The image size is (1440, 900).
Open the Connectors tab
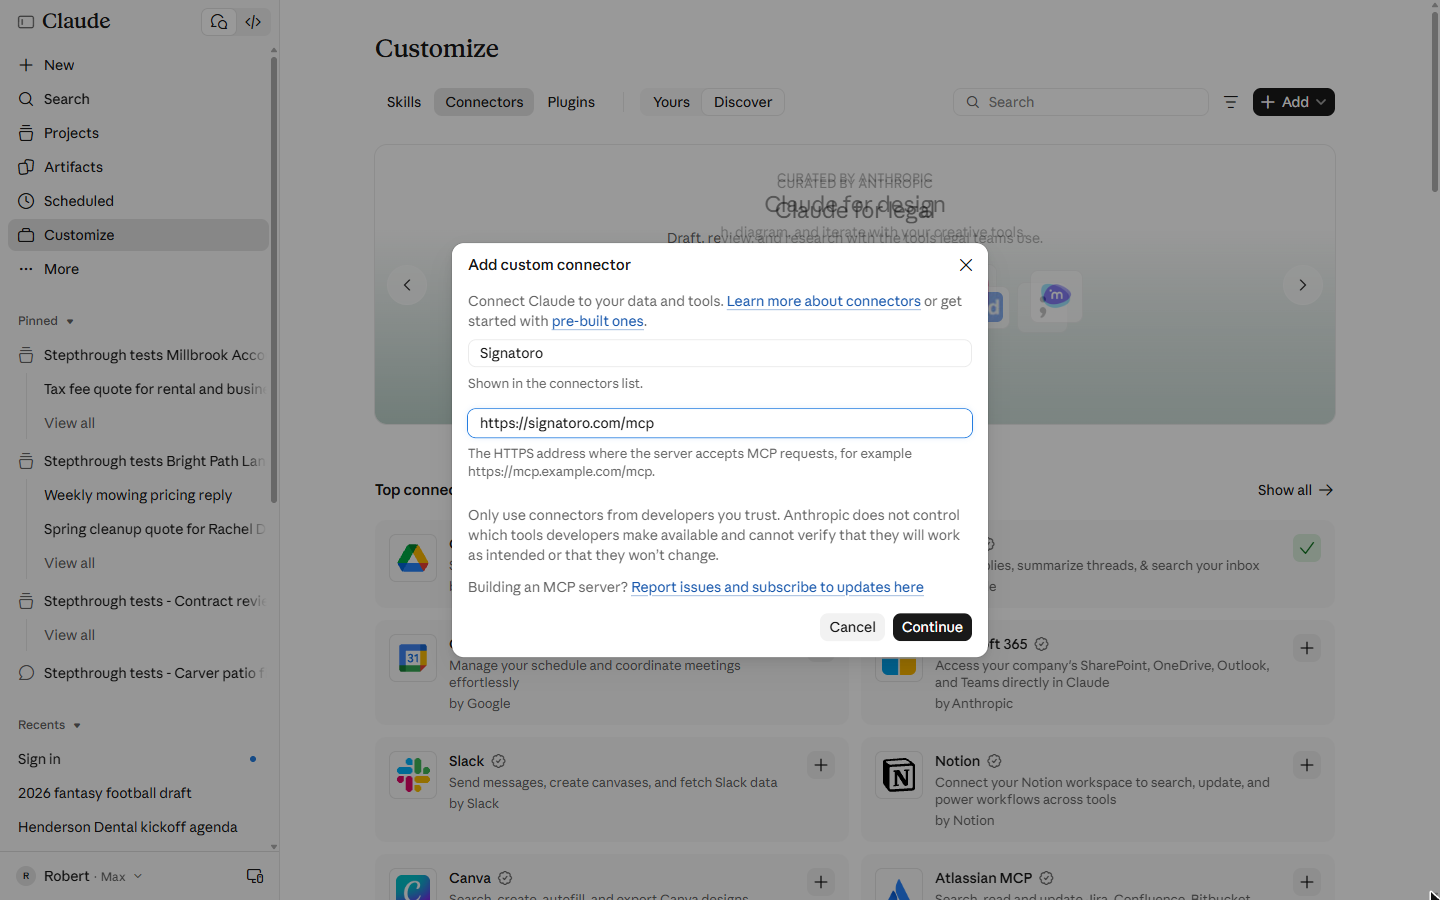[484, 102]
